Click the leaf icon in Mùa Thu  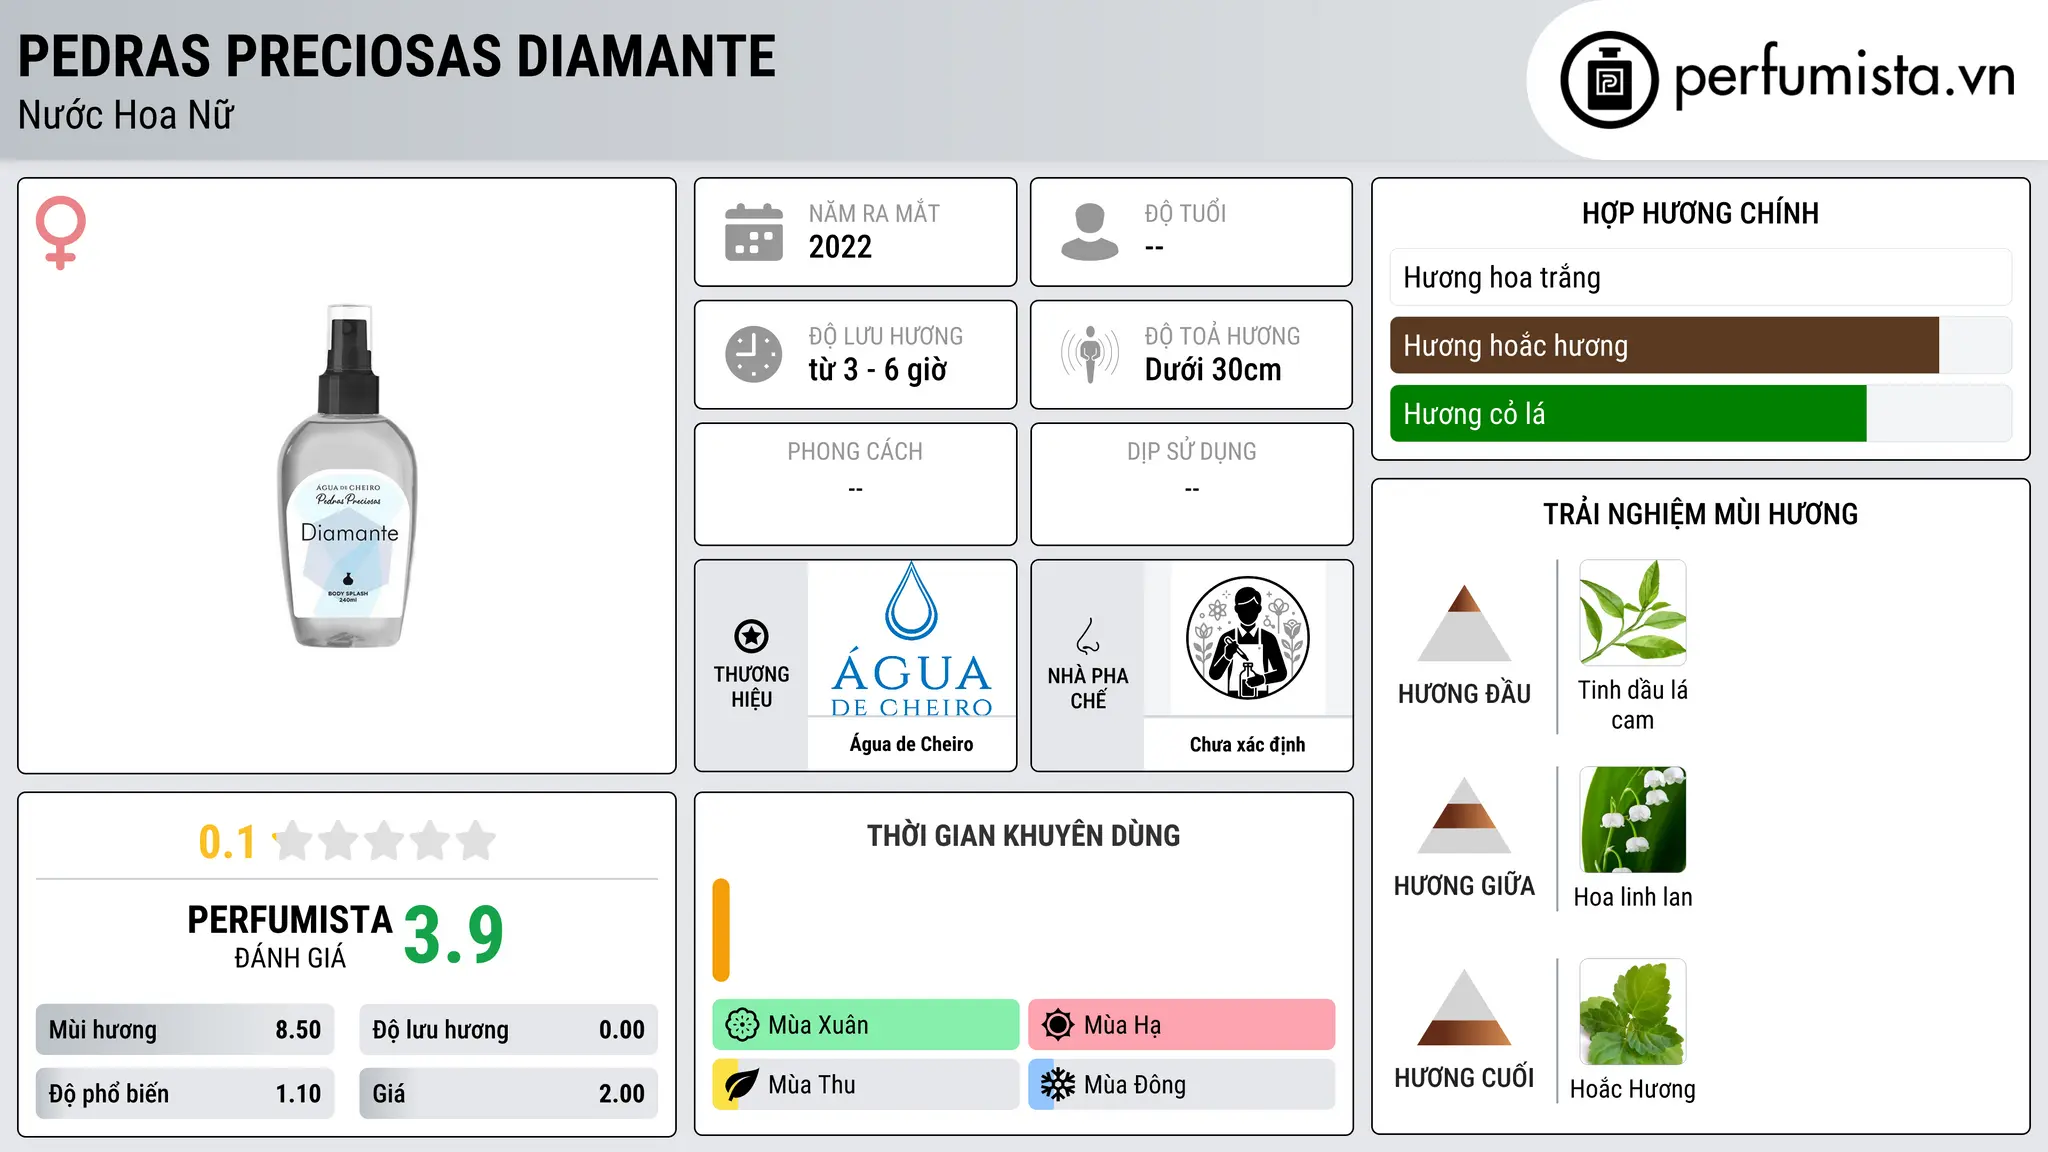[x=741, y=1085]
